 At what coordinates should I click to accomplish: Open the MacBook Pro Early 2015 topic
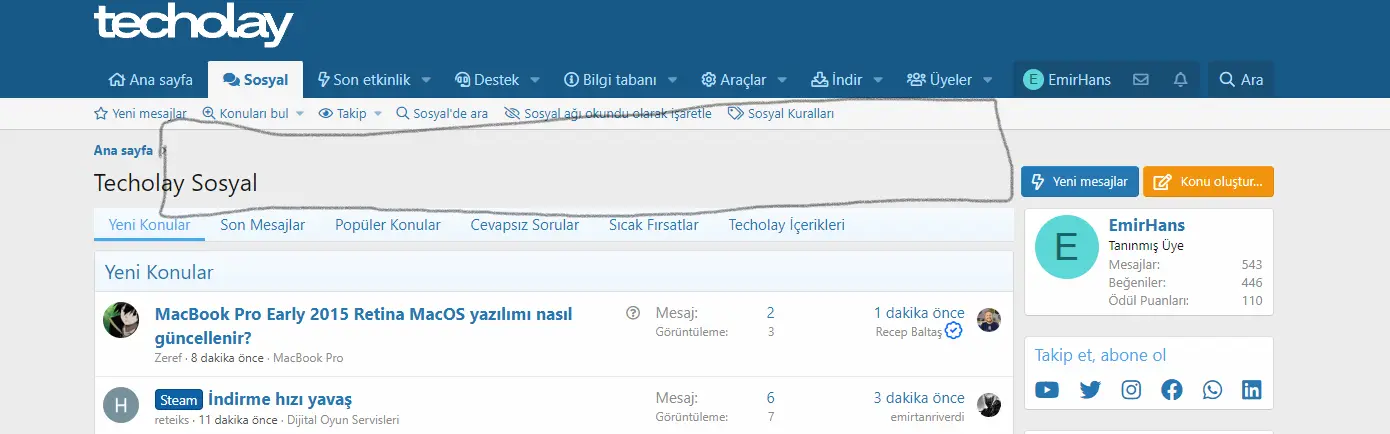tap(364, 325)
